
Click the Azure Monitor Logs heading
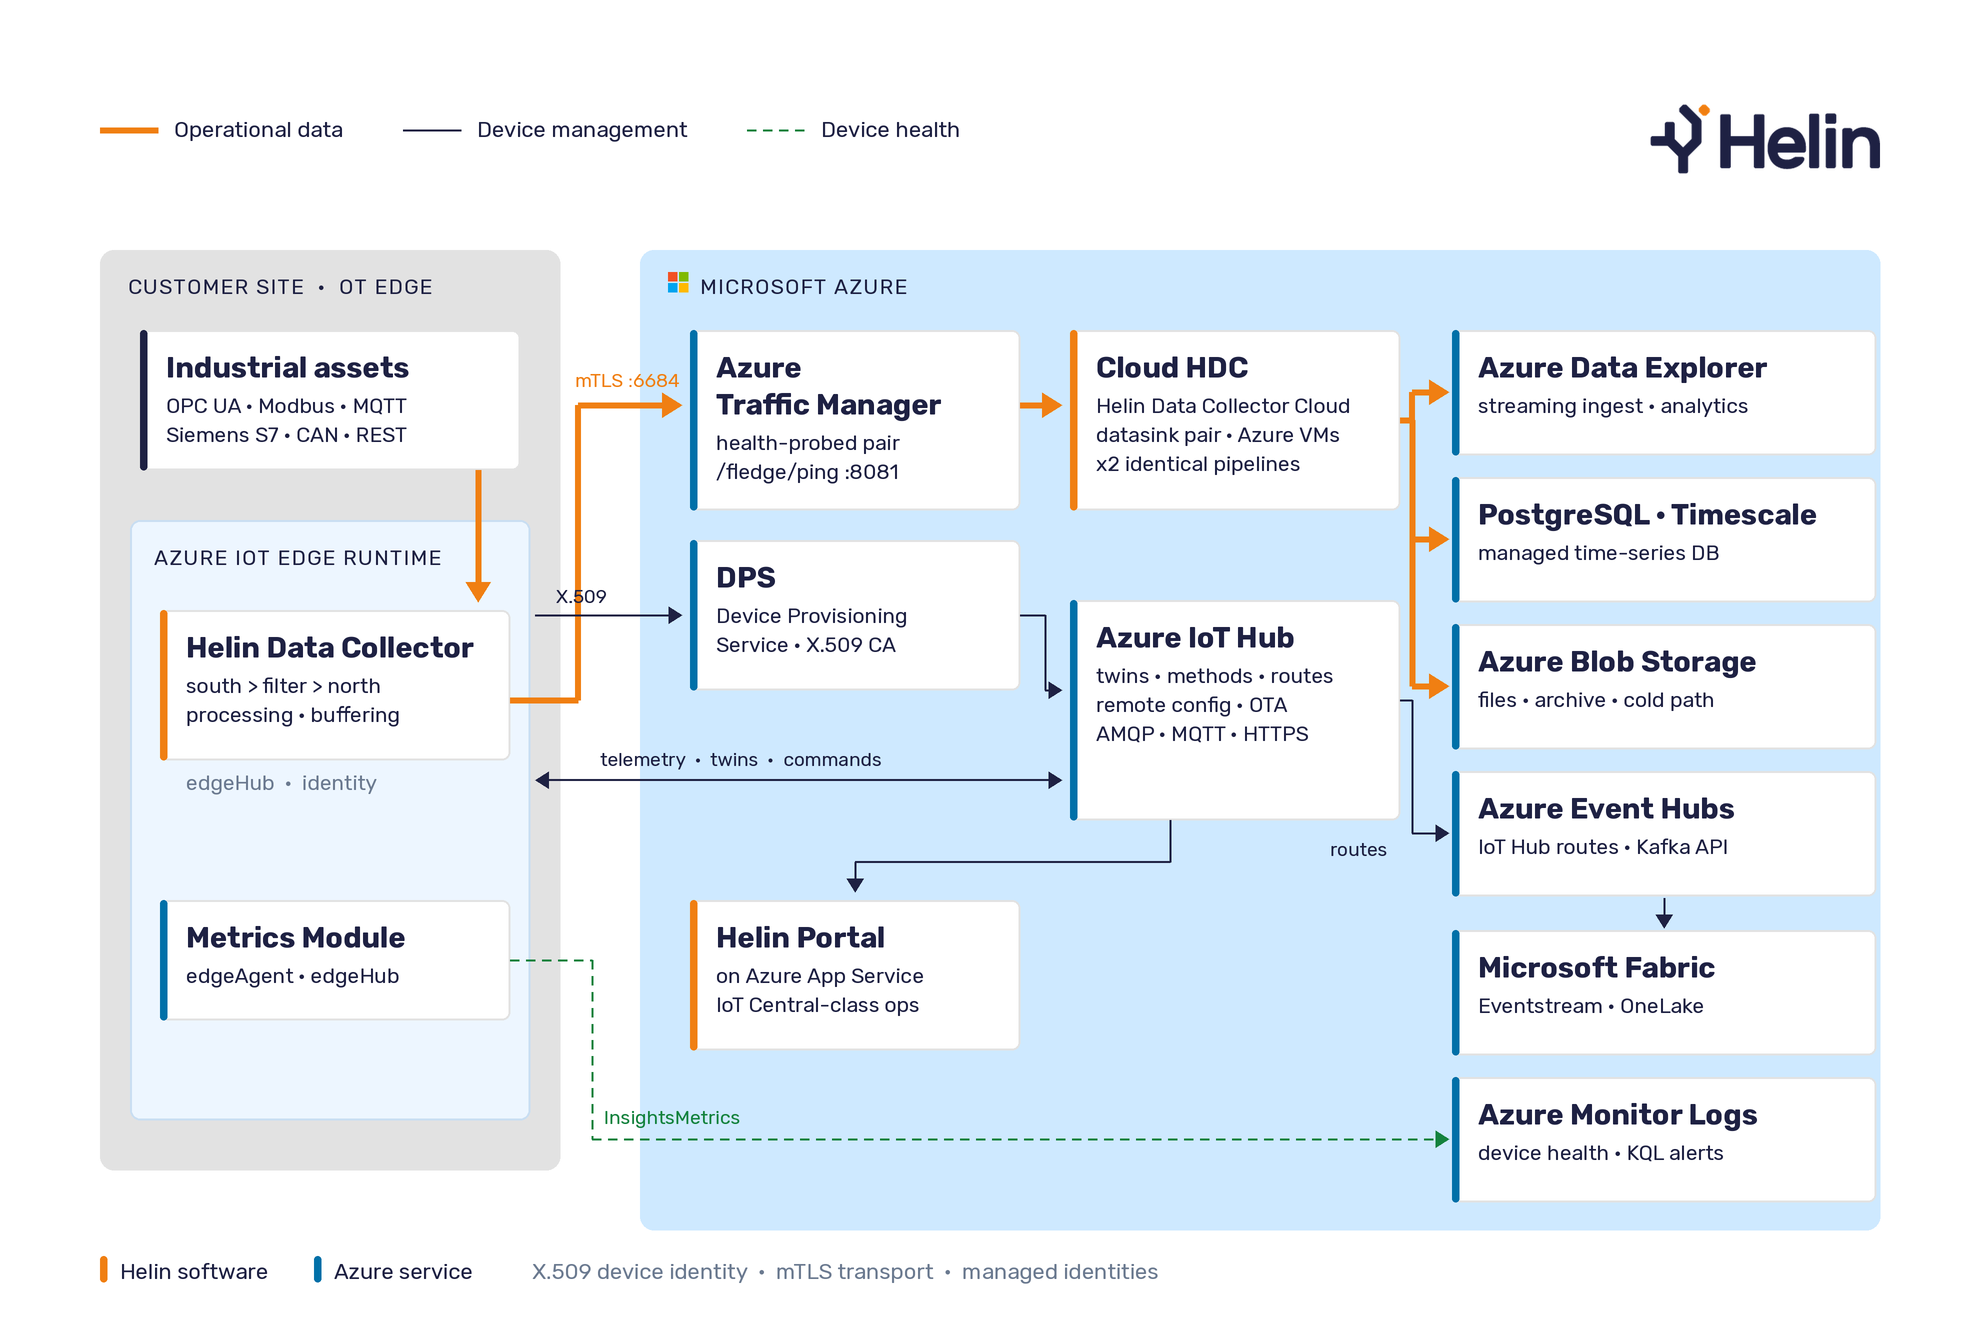[1617, 1115]
